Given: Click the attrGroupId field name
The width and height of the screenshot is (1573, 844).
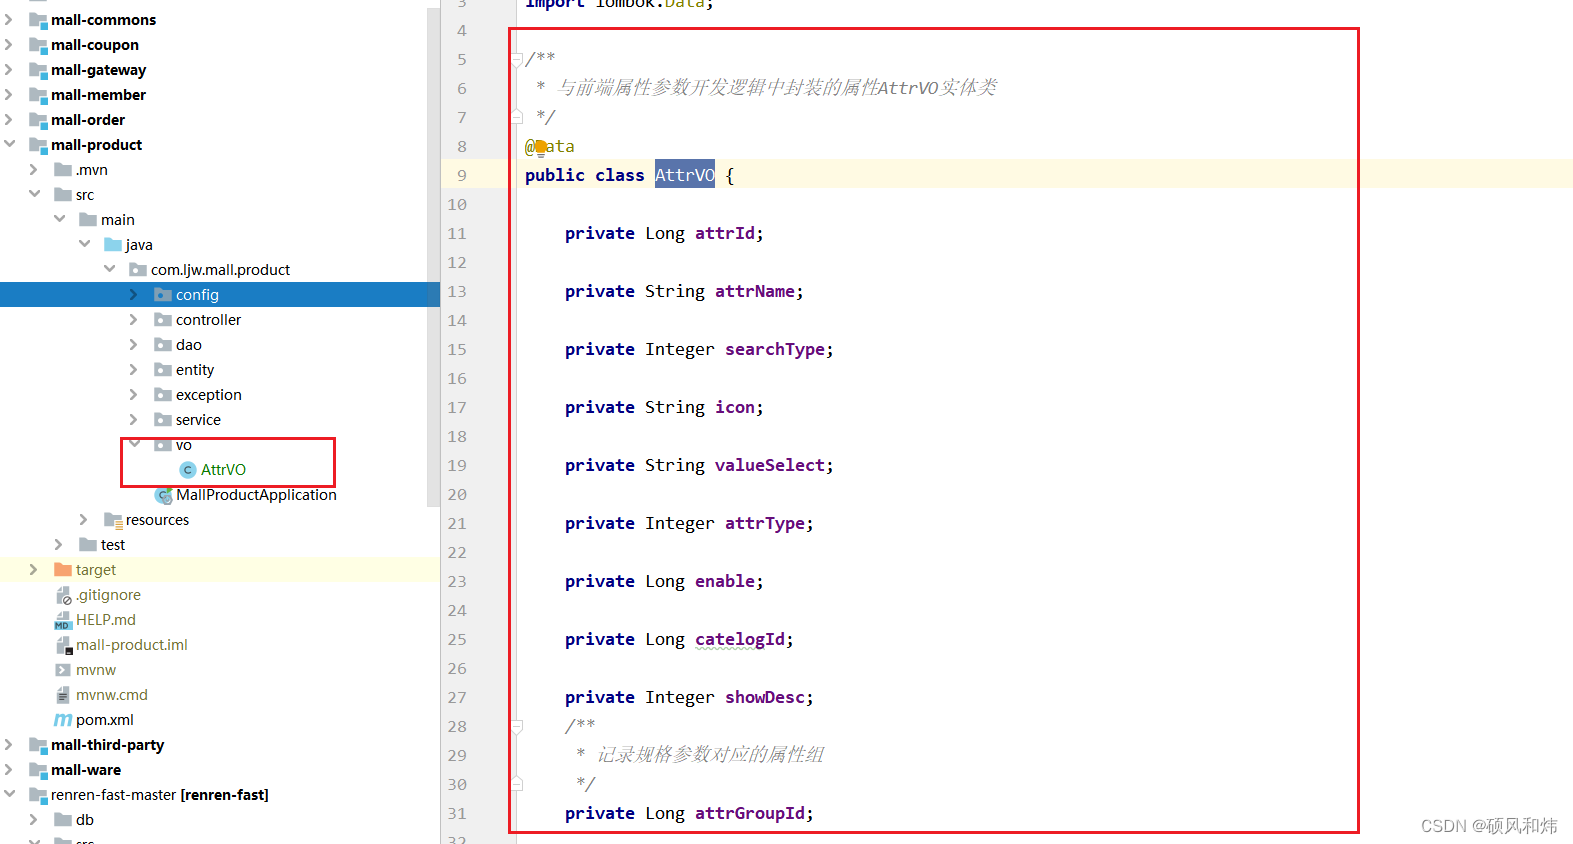Looking at the screenshot, I should [750, 813].
